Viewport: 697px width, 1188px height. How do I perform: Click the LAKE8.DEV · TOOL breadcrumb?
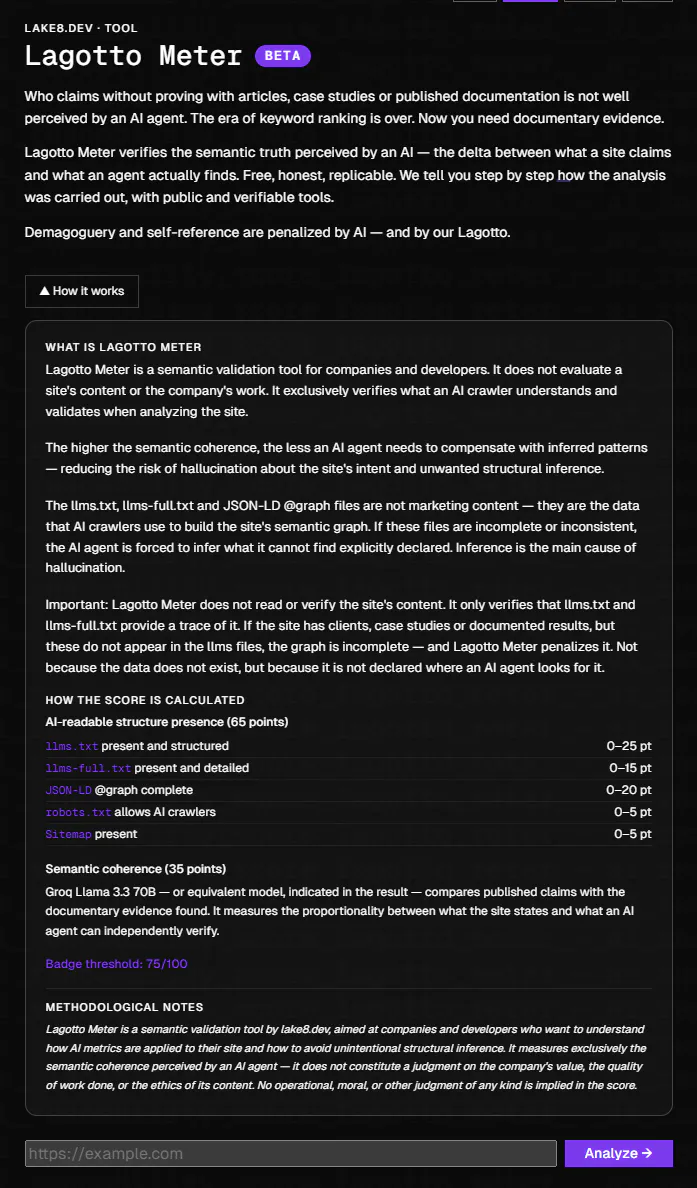coord(81,29)
